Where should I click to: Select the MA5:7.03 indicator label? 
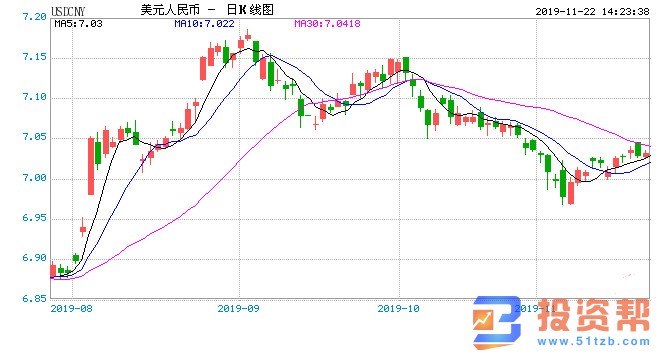point(78,24)
